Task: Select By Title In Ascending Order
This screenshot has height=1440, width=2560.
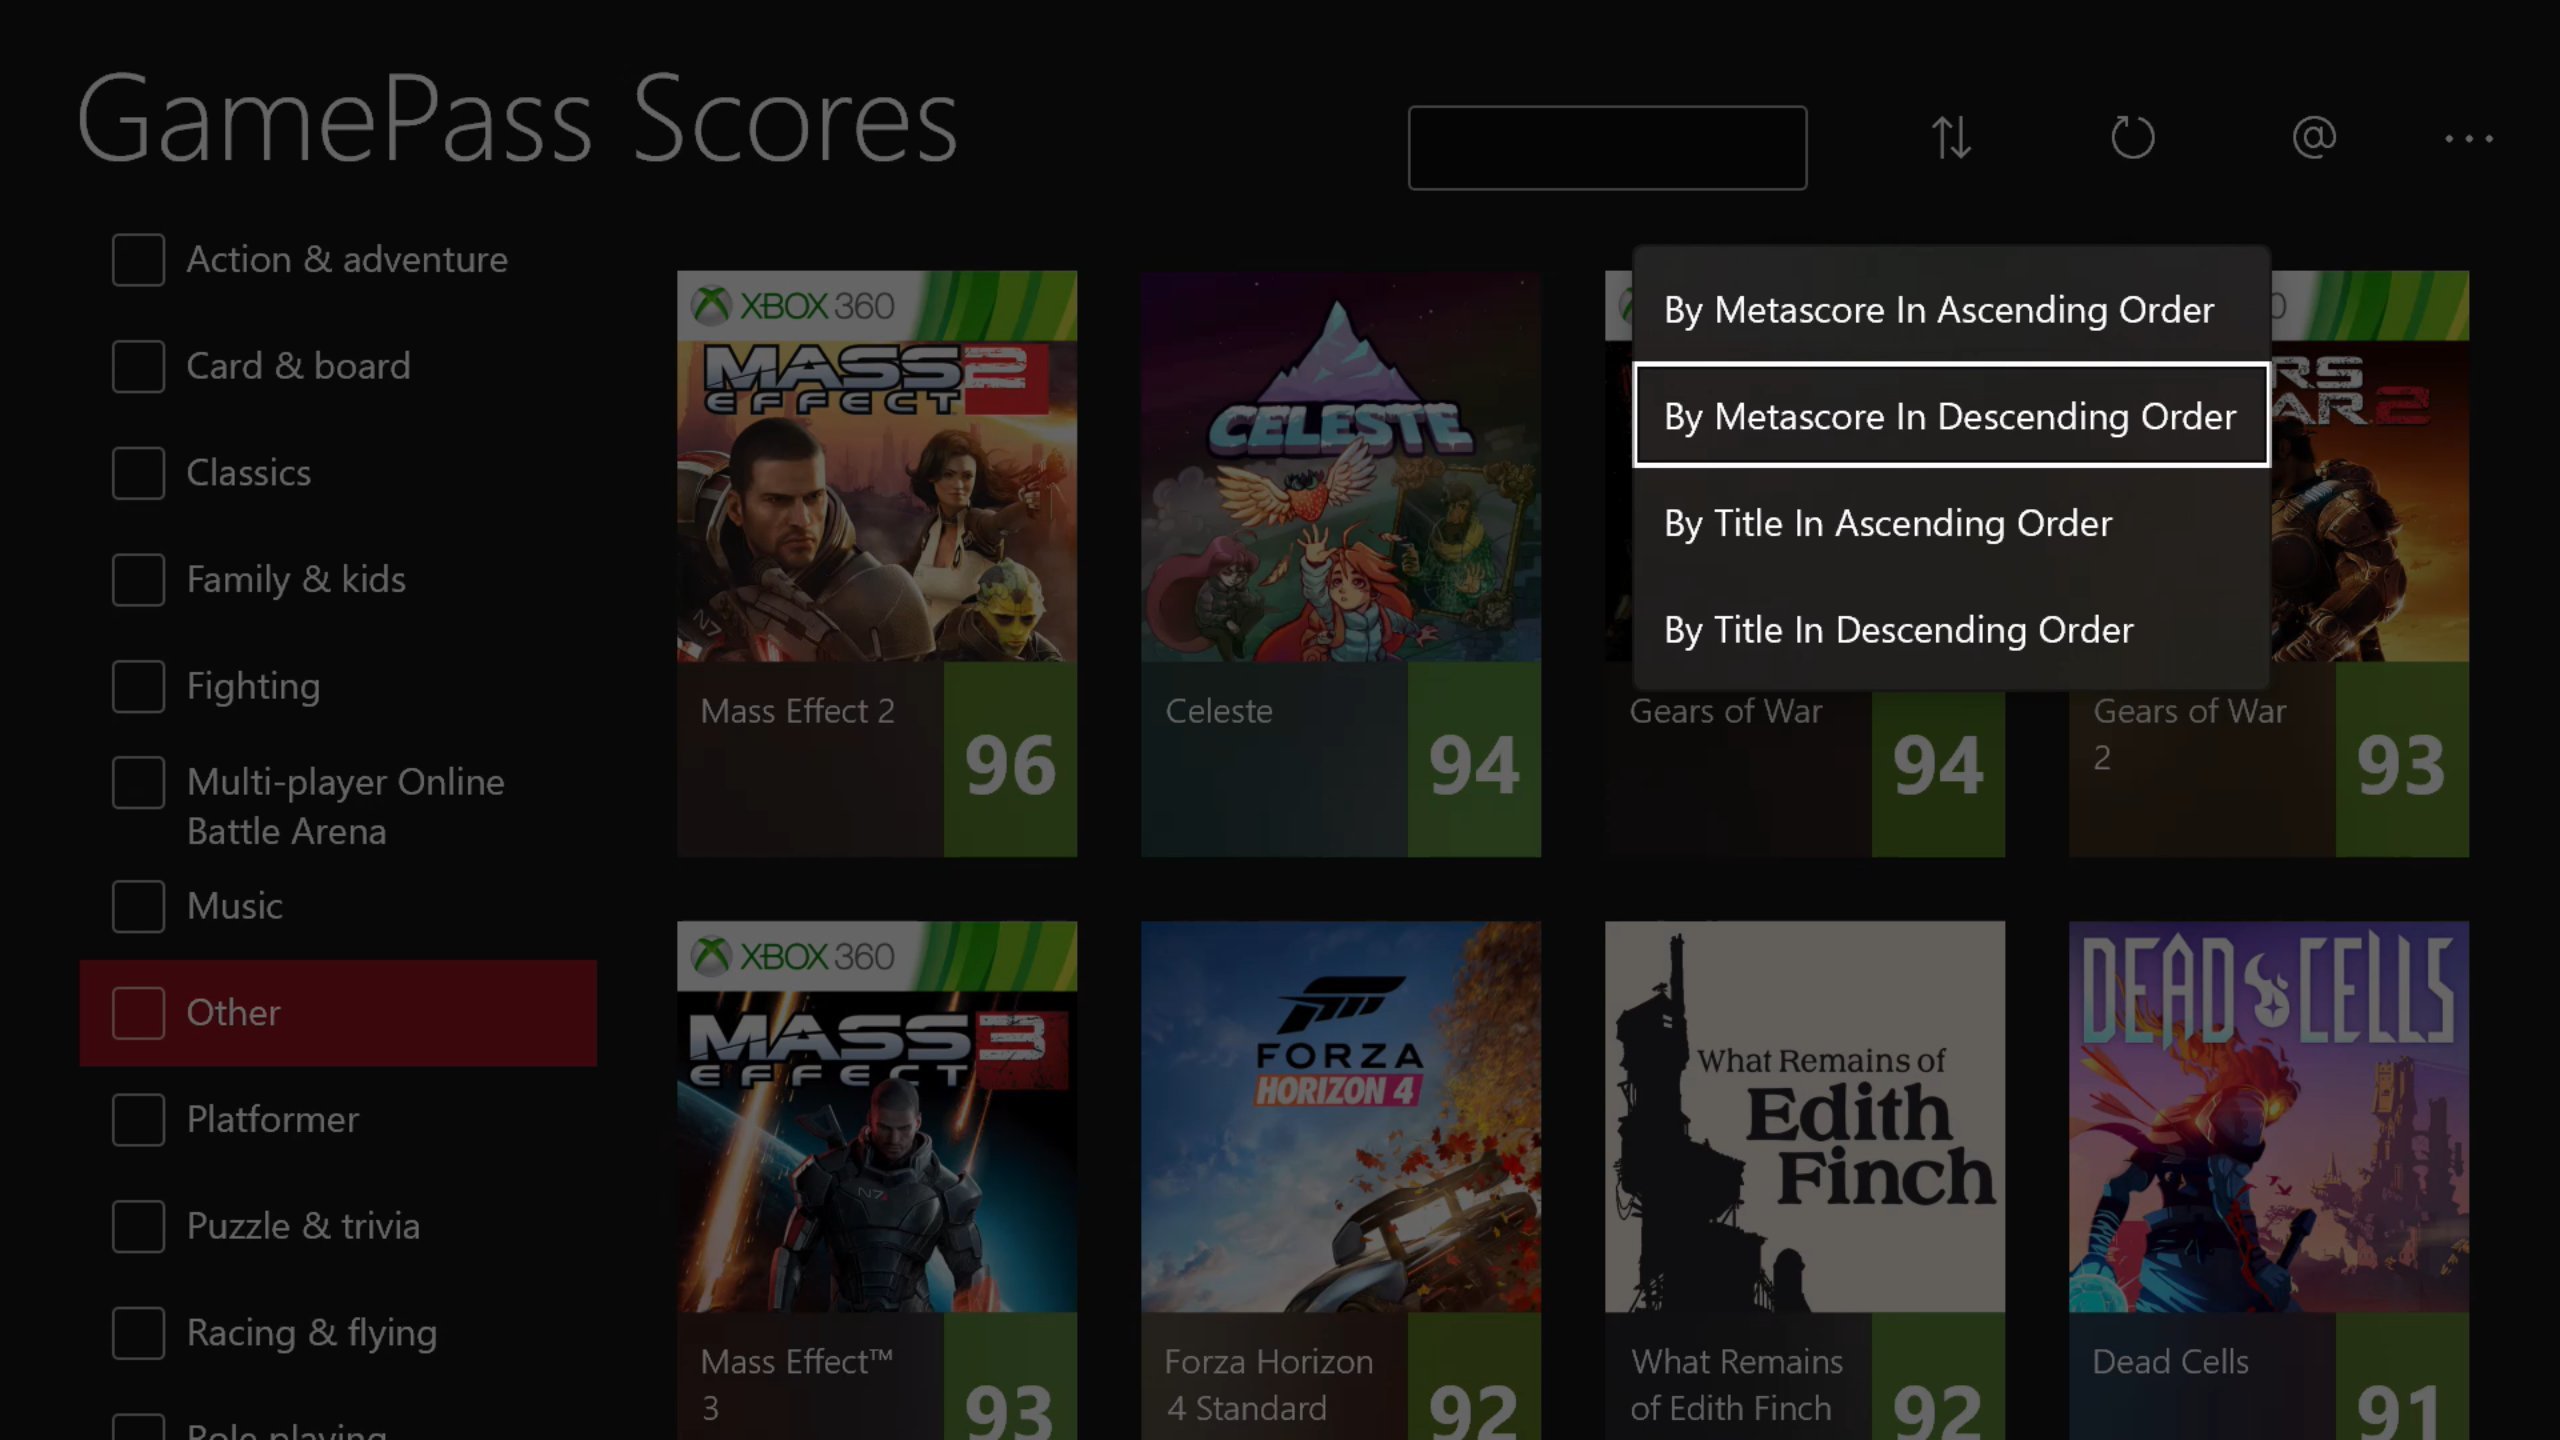Action: [1888, 523]
